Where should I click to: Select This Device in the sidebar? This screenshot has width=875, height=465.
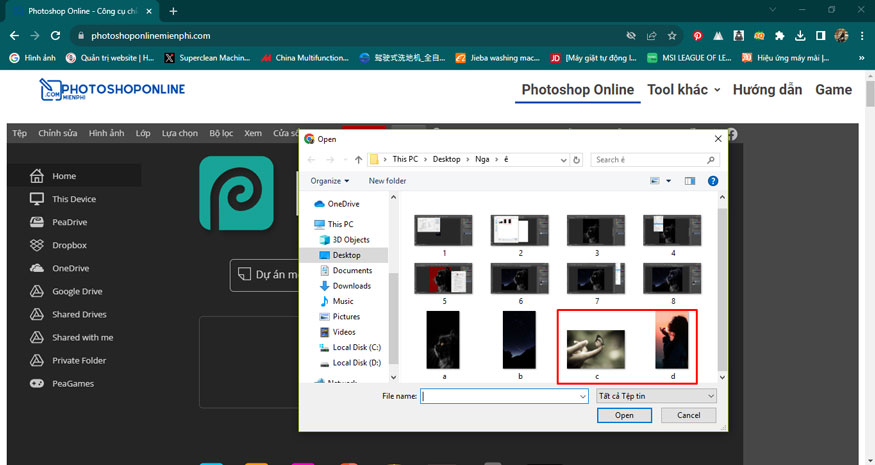point(74,199)
